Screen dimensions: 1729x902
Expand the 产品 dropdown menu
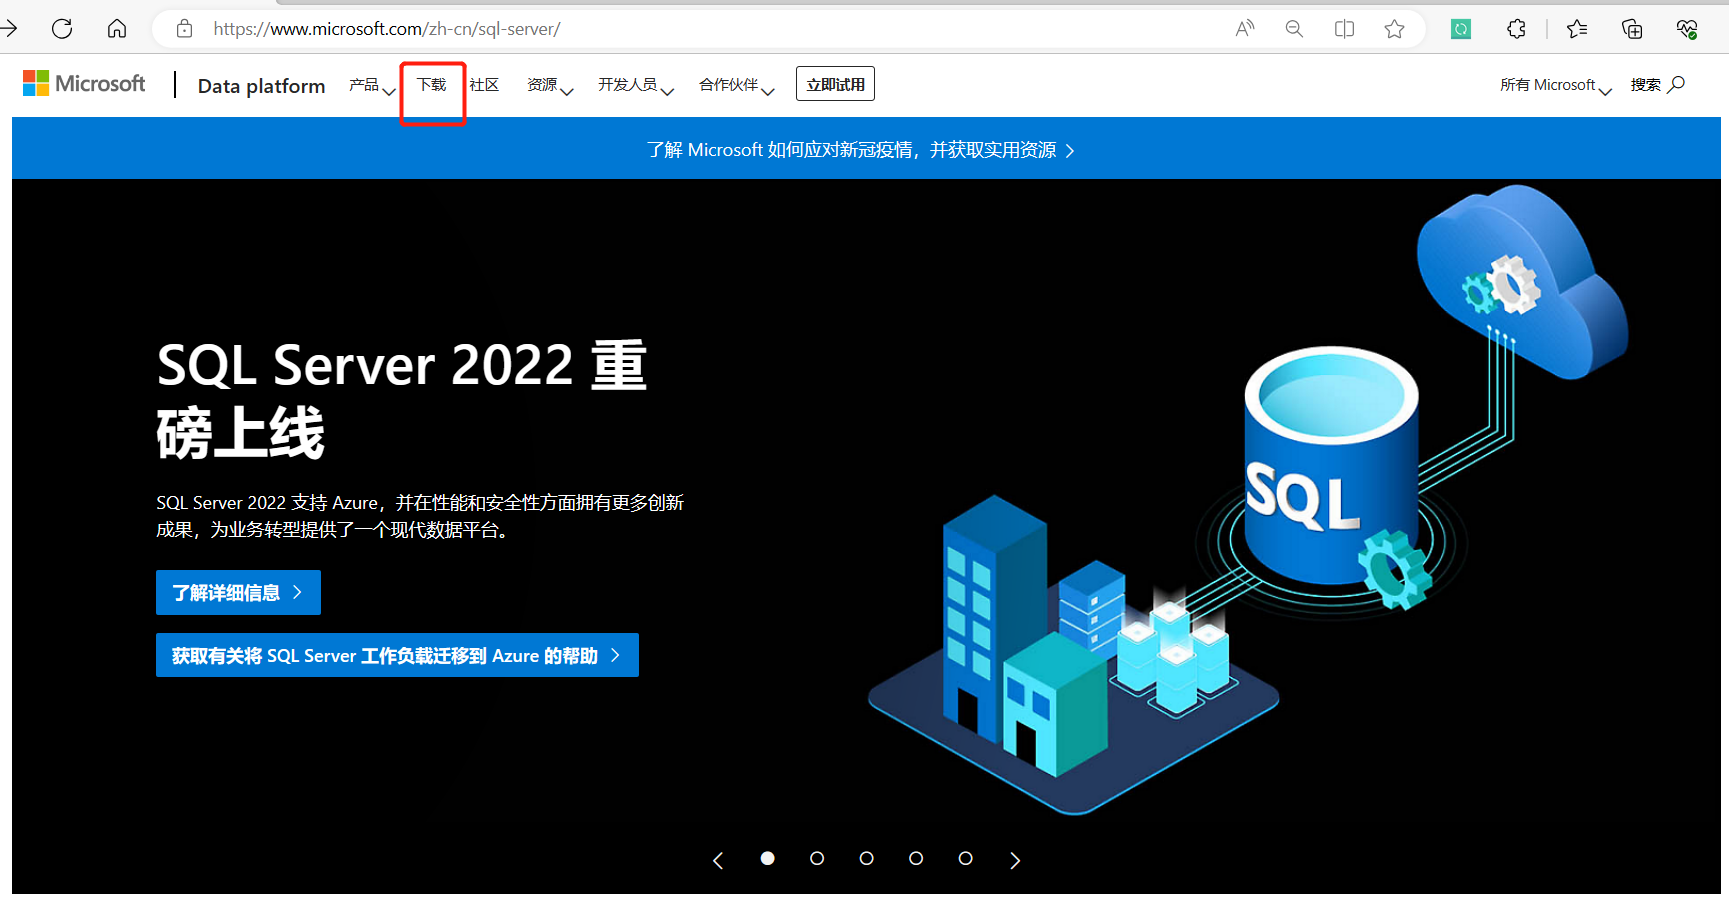click(x=372, y=85)
